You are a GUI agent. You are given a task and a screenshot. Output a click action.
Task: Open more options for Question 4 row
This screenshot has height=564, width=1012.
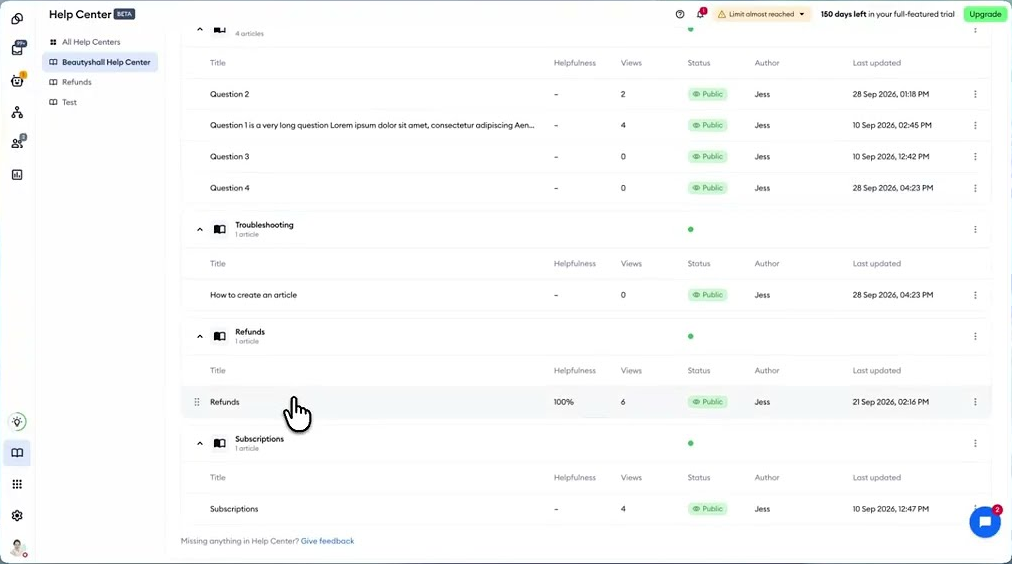pos(975,188)
